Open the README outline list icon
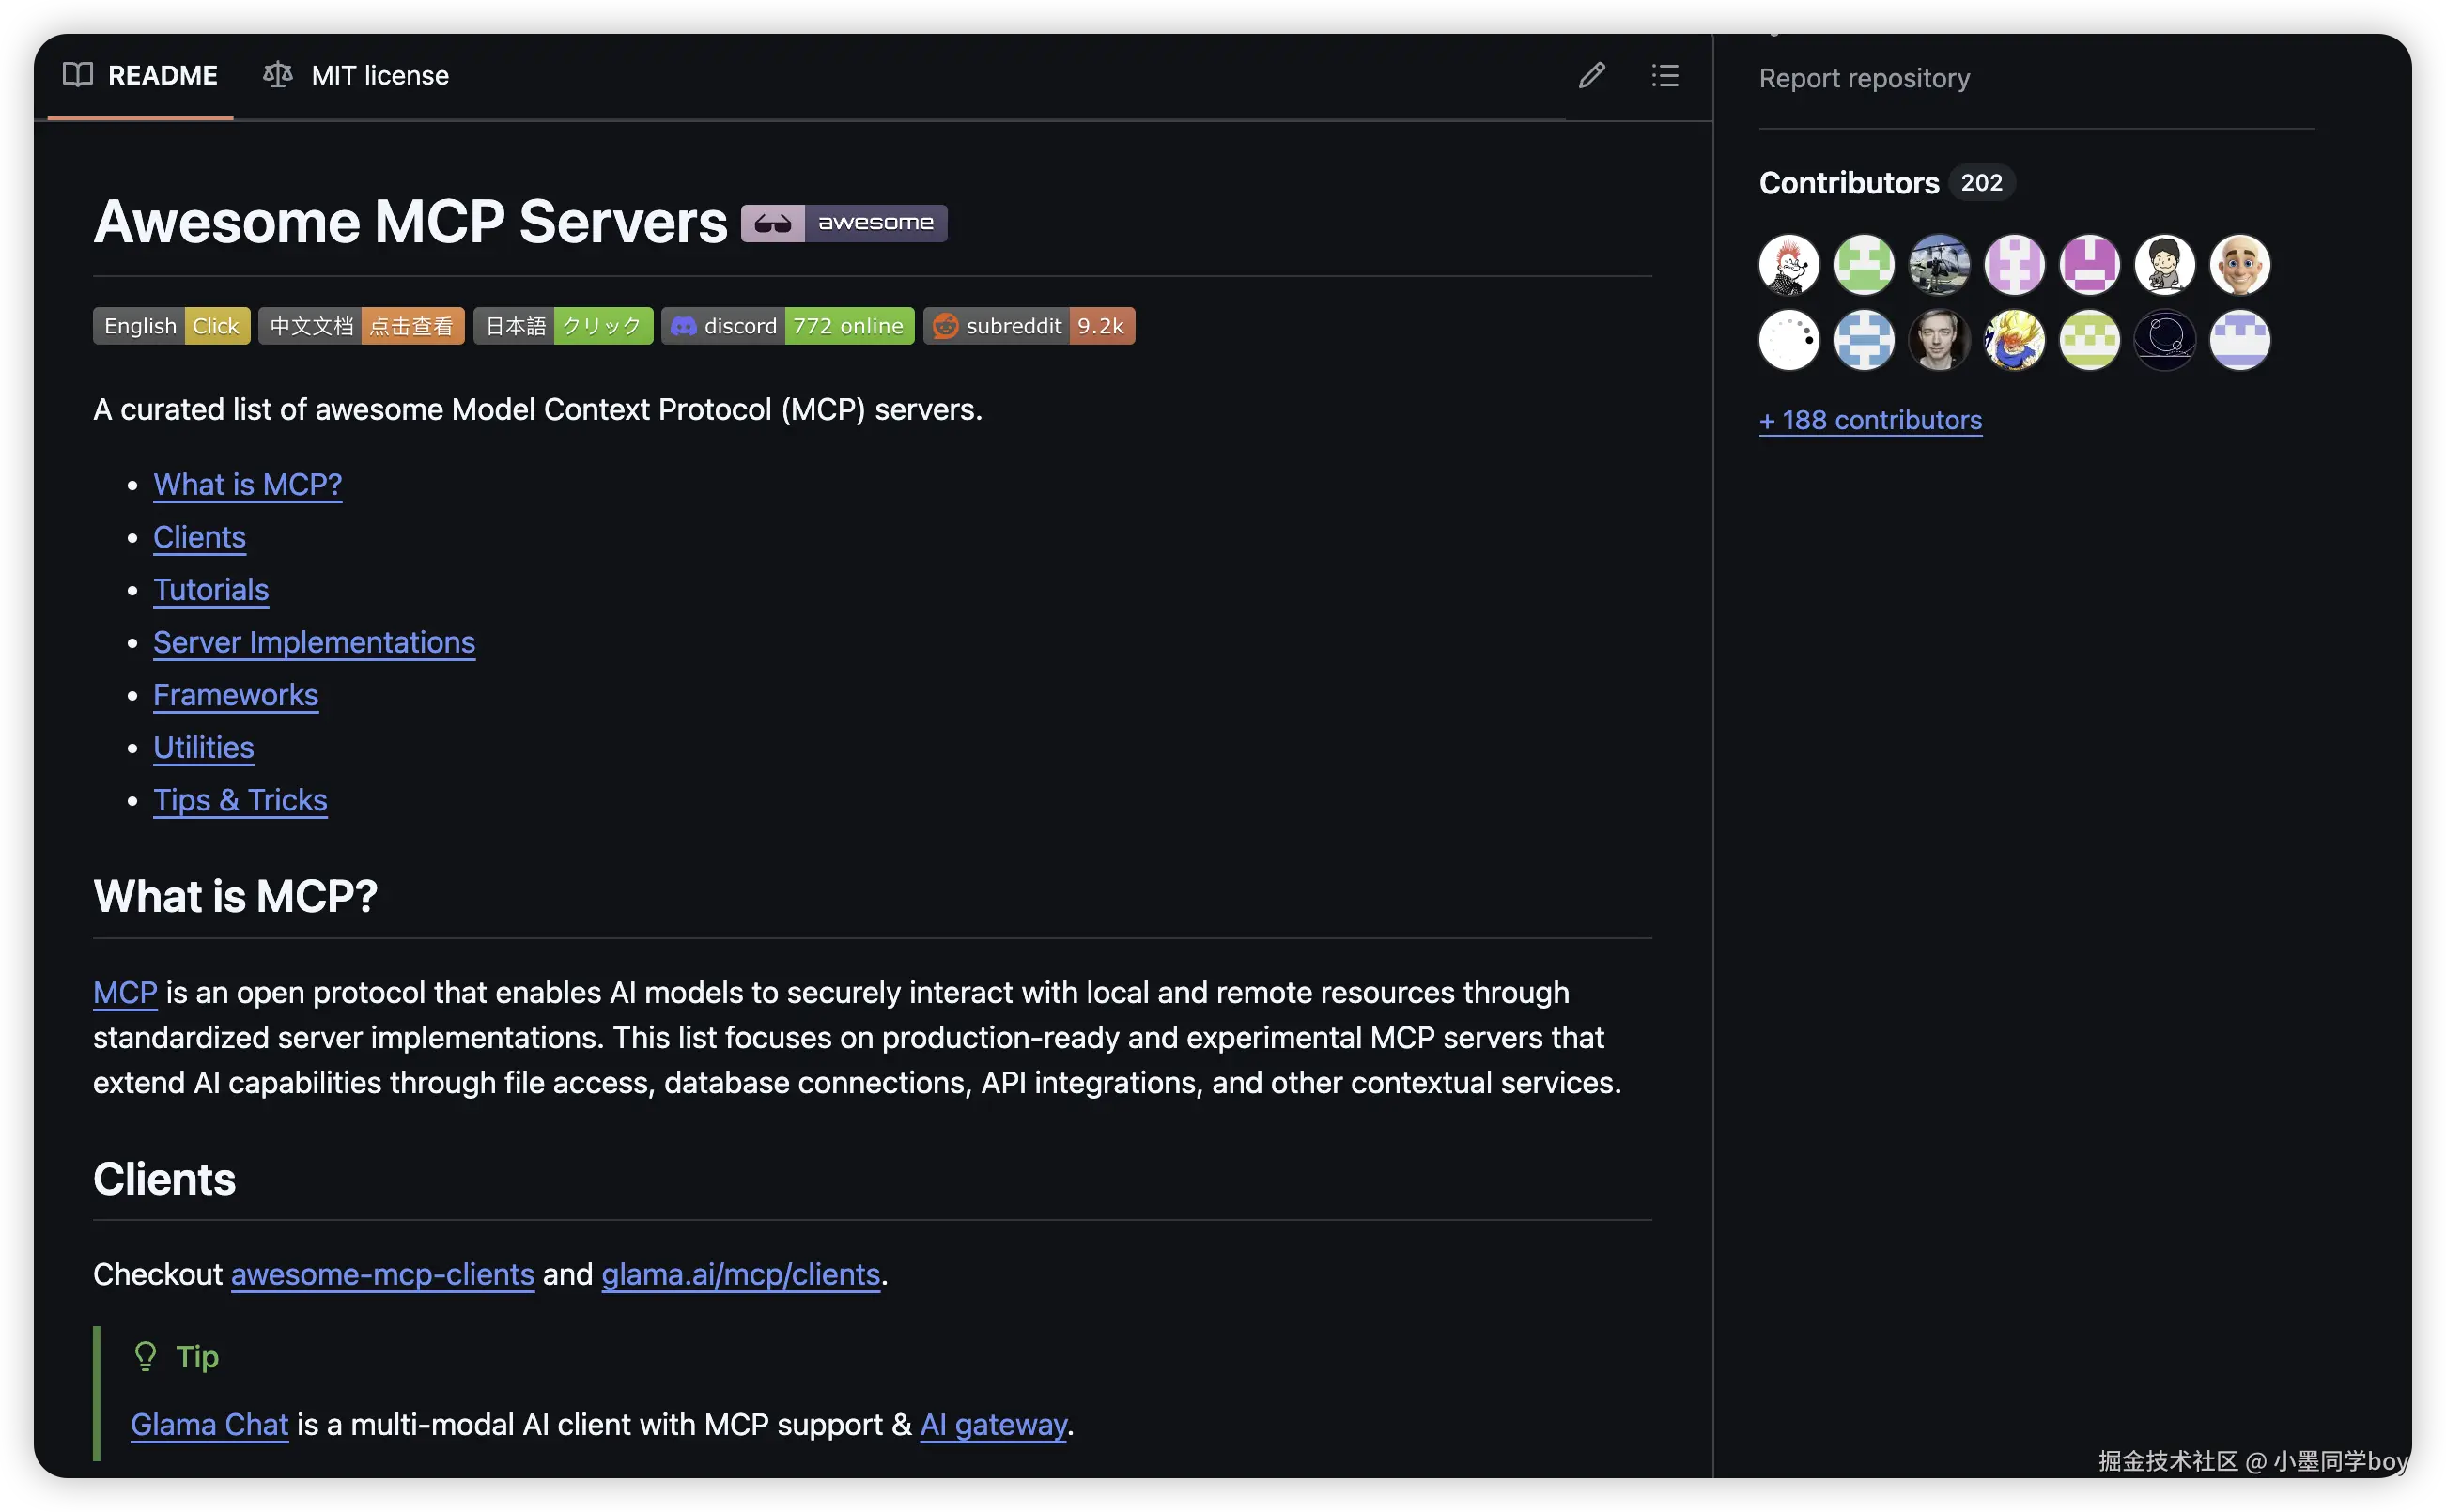Screen dimensions: 2446x1512 (x=1664, y=75)
